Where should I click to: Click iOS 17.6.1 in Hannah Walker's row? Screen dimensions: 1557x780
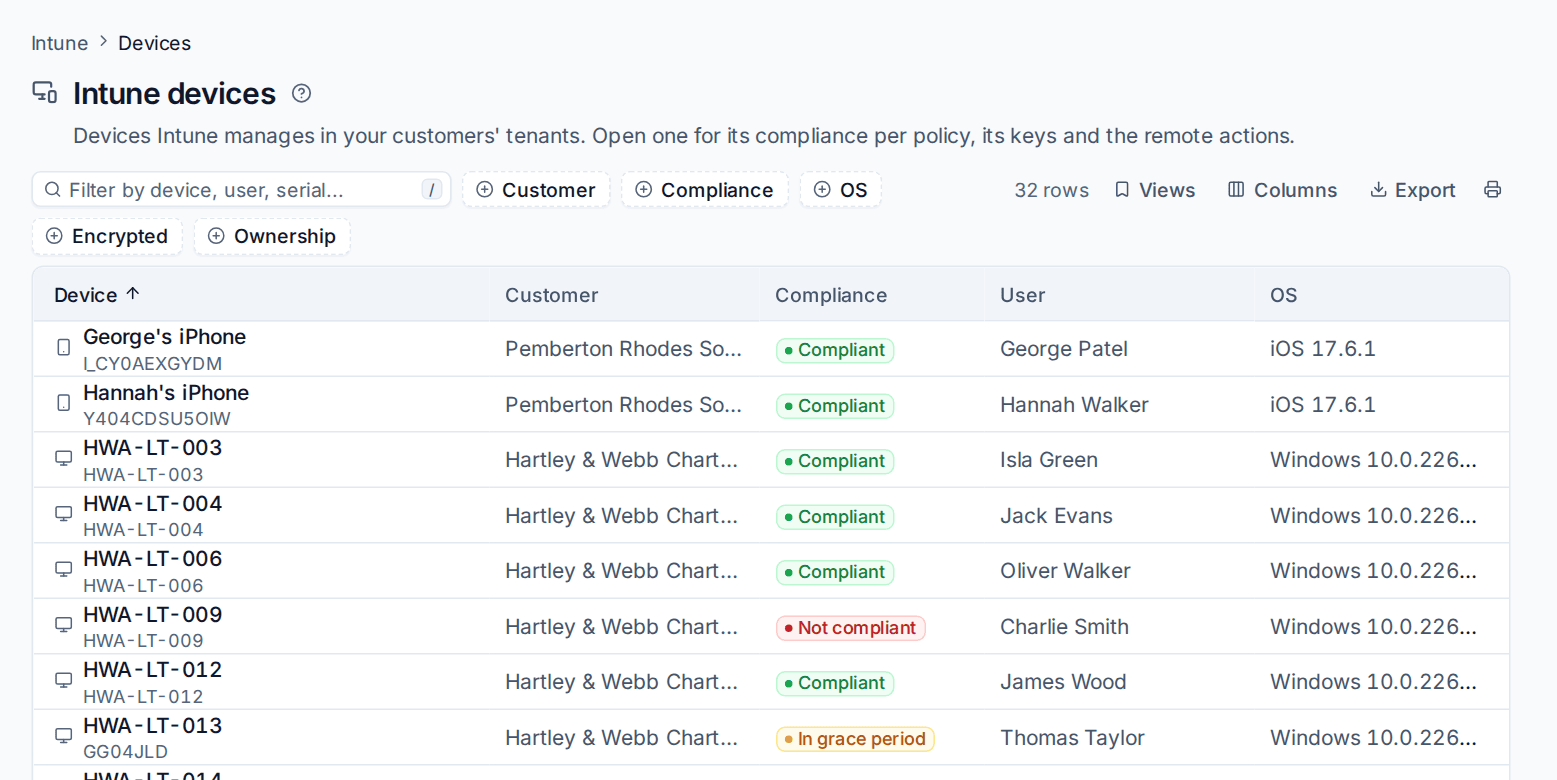click(1323, 405)
